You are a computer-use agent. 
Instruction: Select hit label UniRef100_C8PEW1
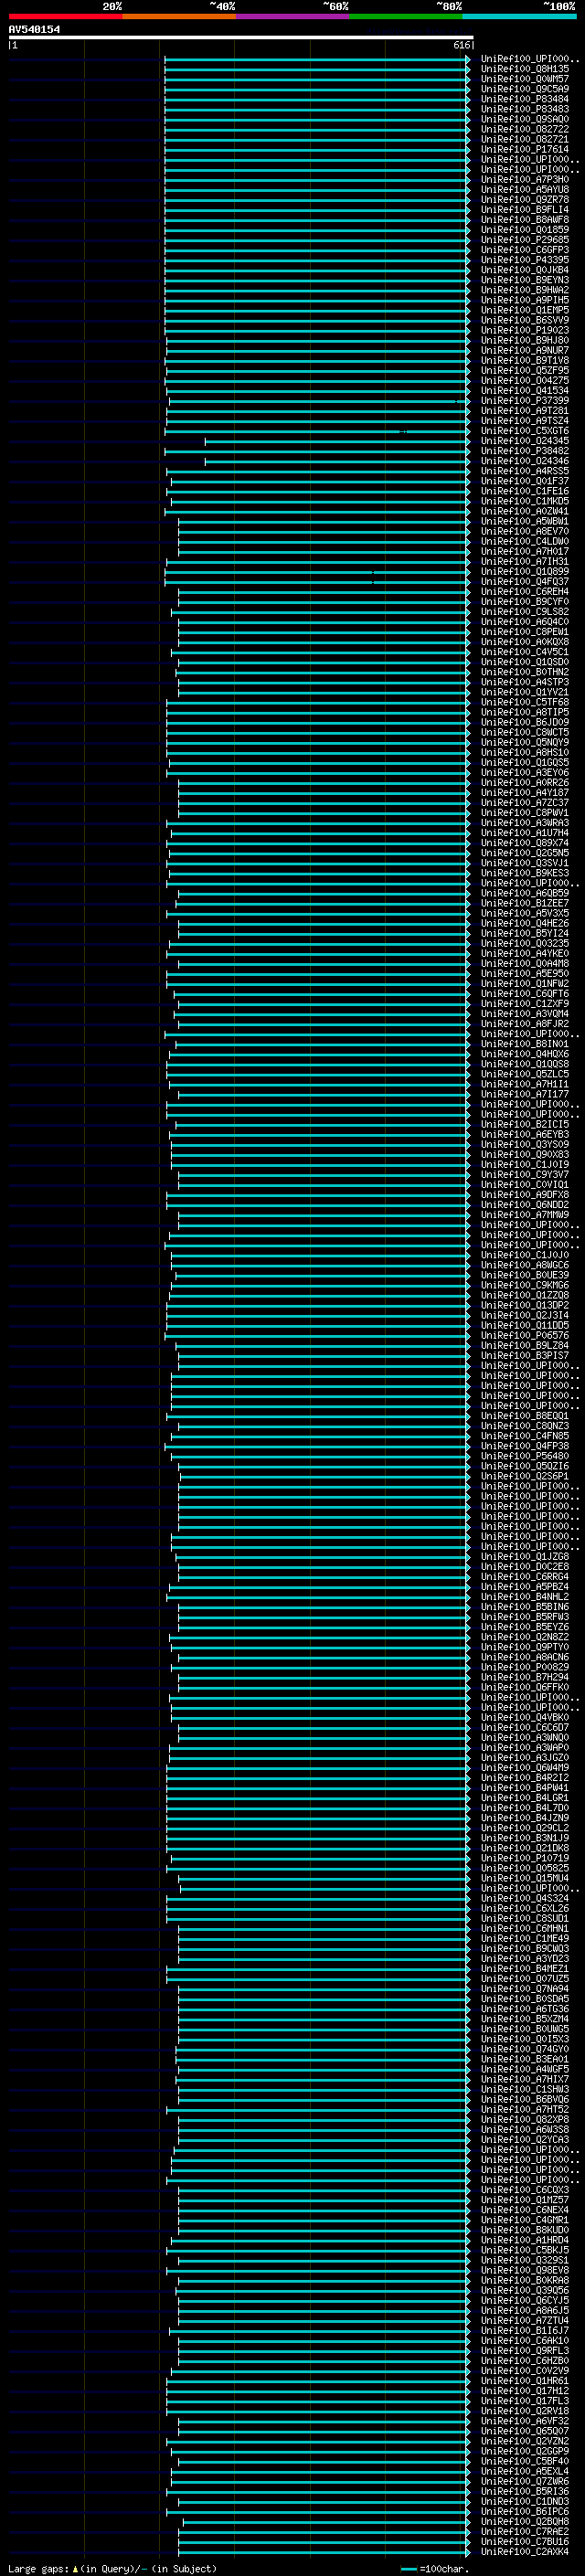pos(525,632)
